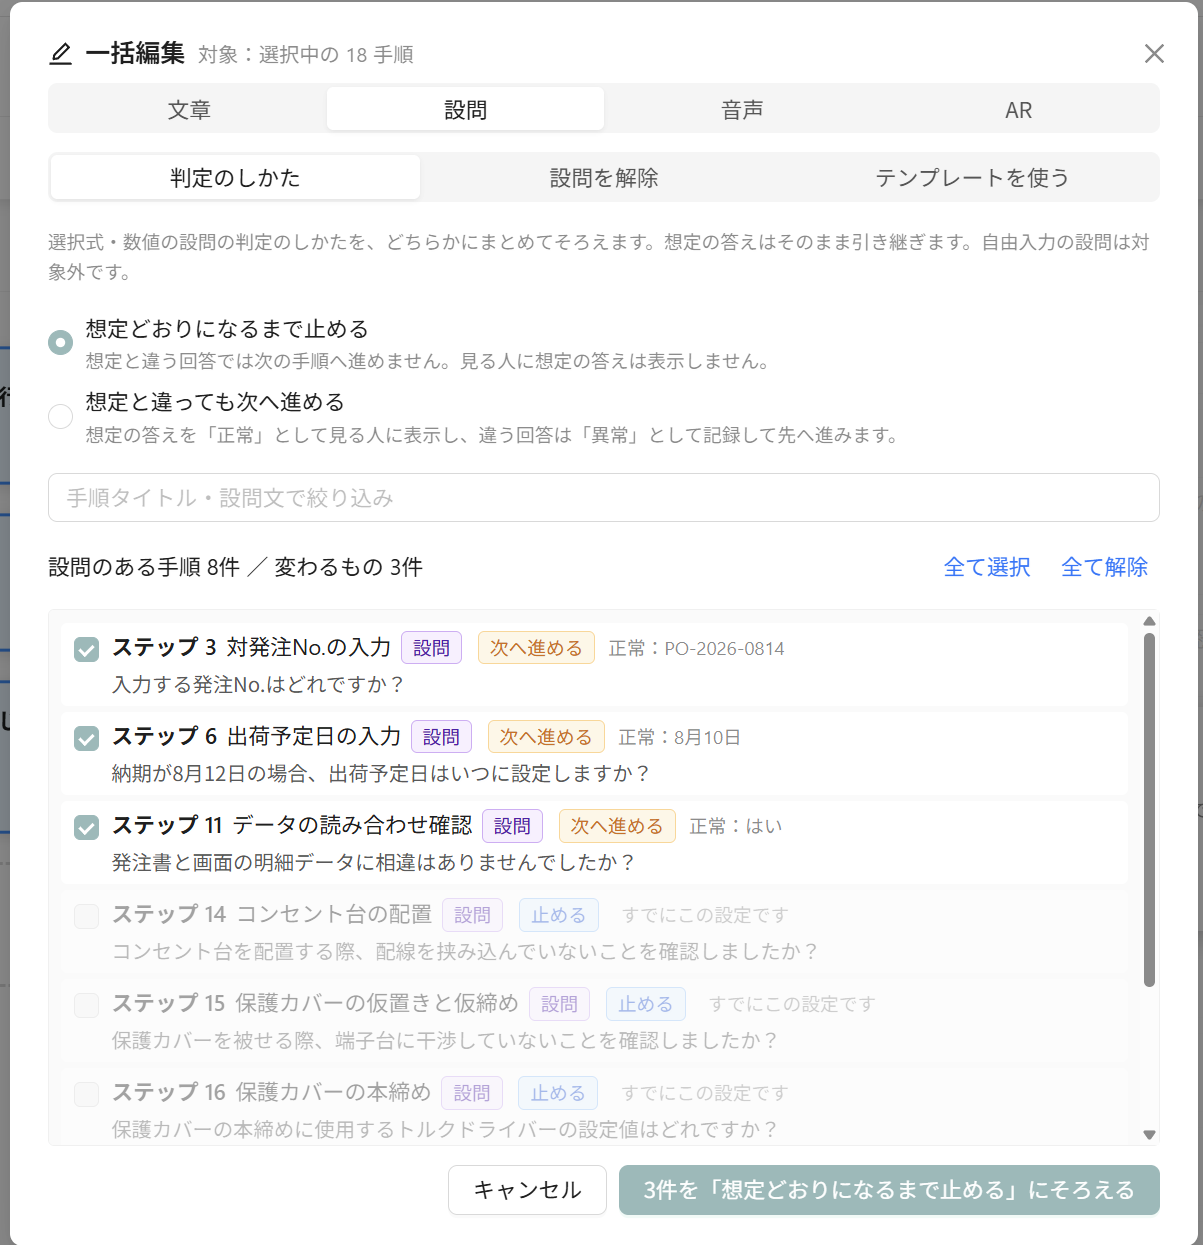Click the 設問 badge on ステップ 3
Screen dimensions: 1203x1245
432,648
